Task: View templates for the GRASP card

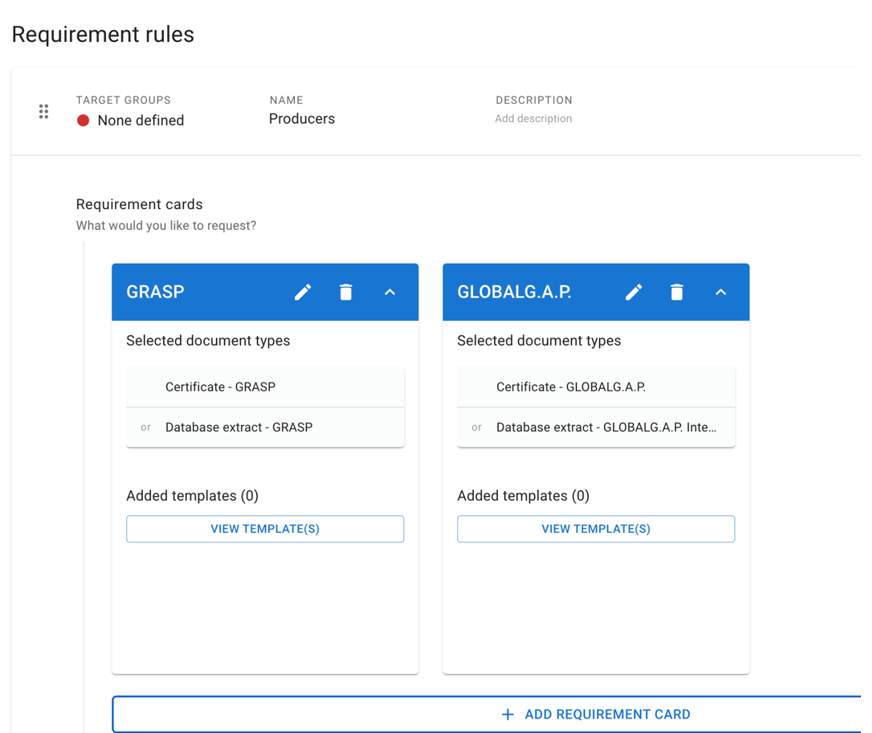Action: (265, 529)
